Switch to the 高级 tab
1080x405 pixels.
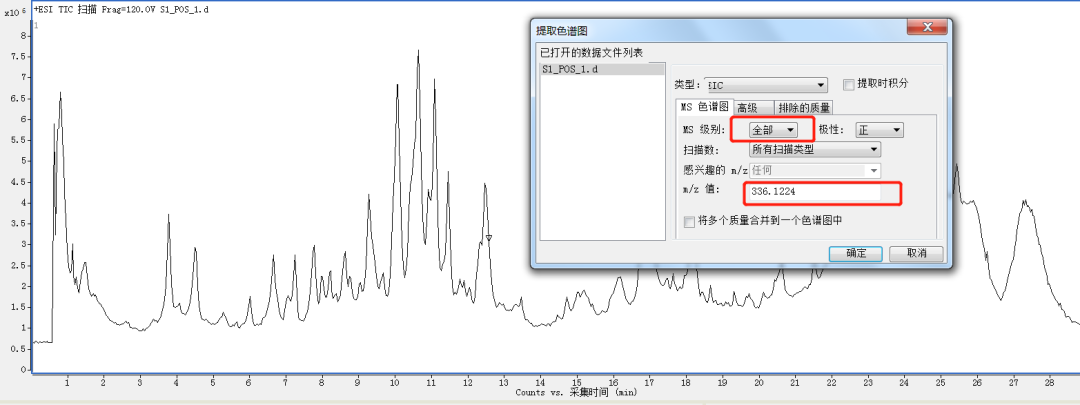753,107
